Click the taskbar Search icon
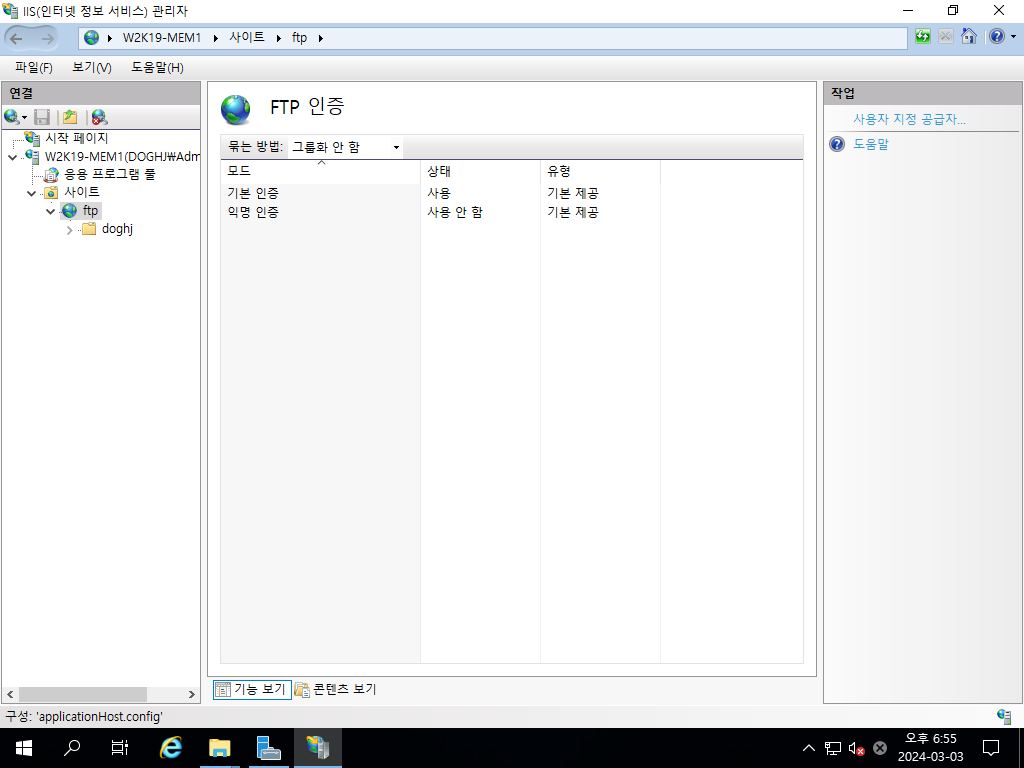 72,748
